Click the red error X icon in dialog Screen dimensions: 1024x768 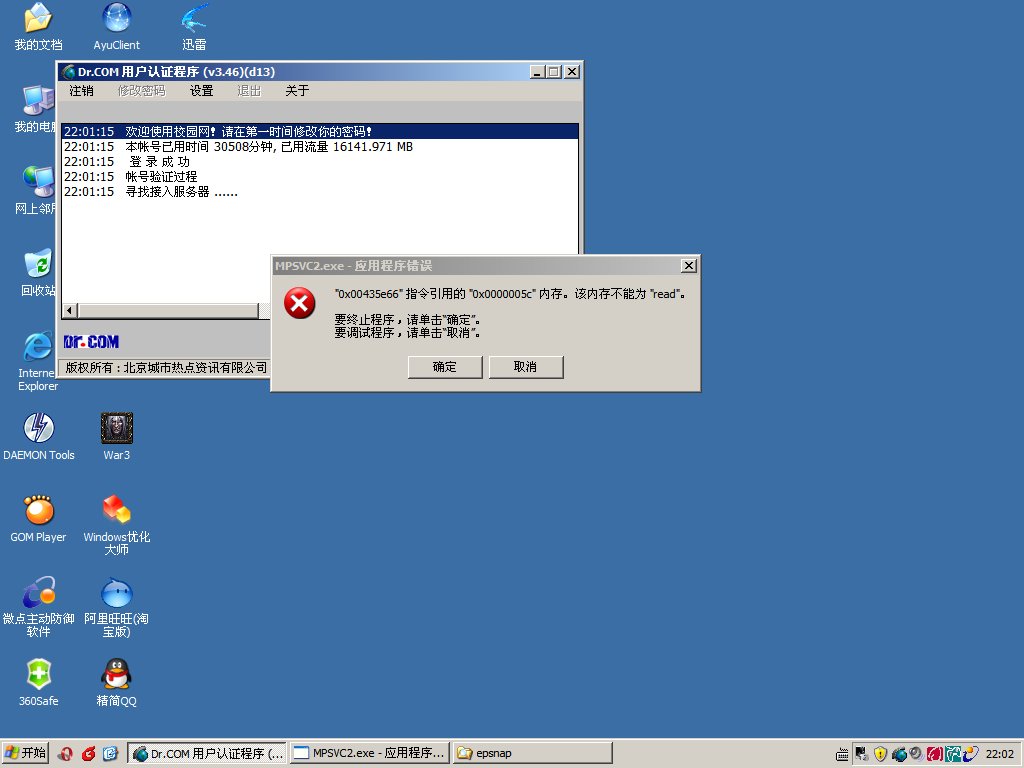tap(300, 303)
